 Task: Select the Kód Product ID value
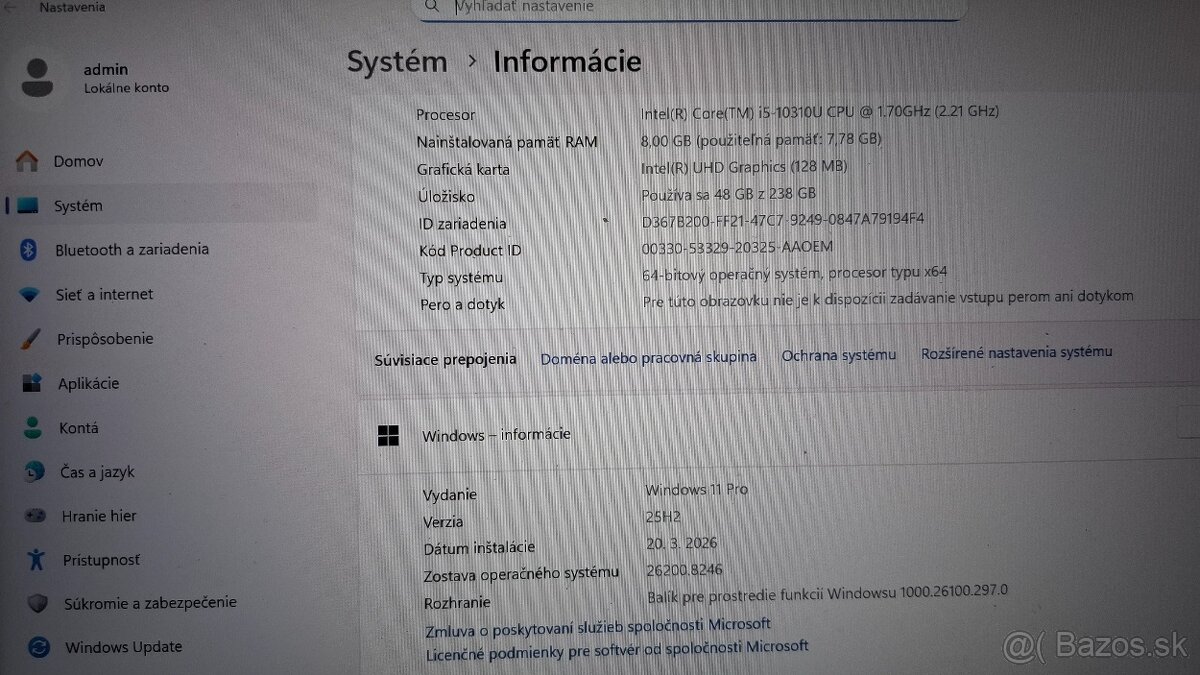click(x=736, y=247)
